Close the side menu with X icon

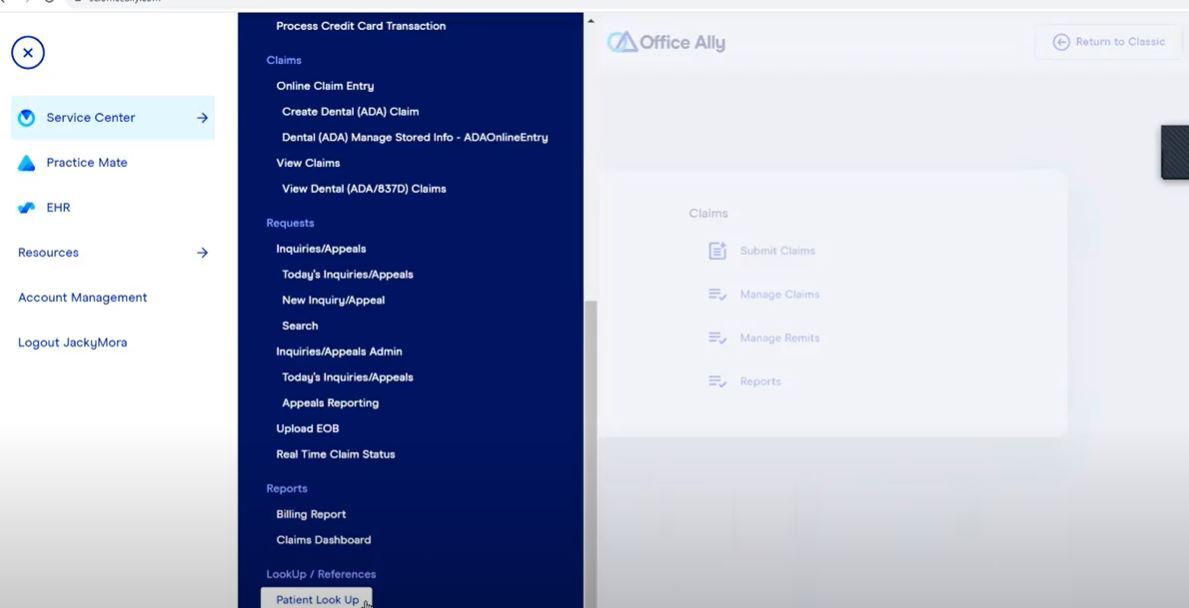(28, 53)
